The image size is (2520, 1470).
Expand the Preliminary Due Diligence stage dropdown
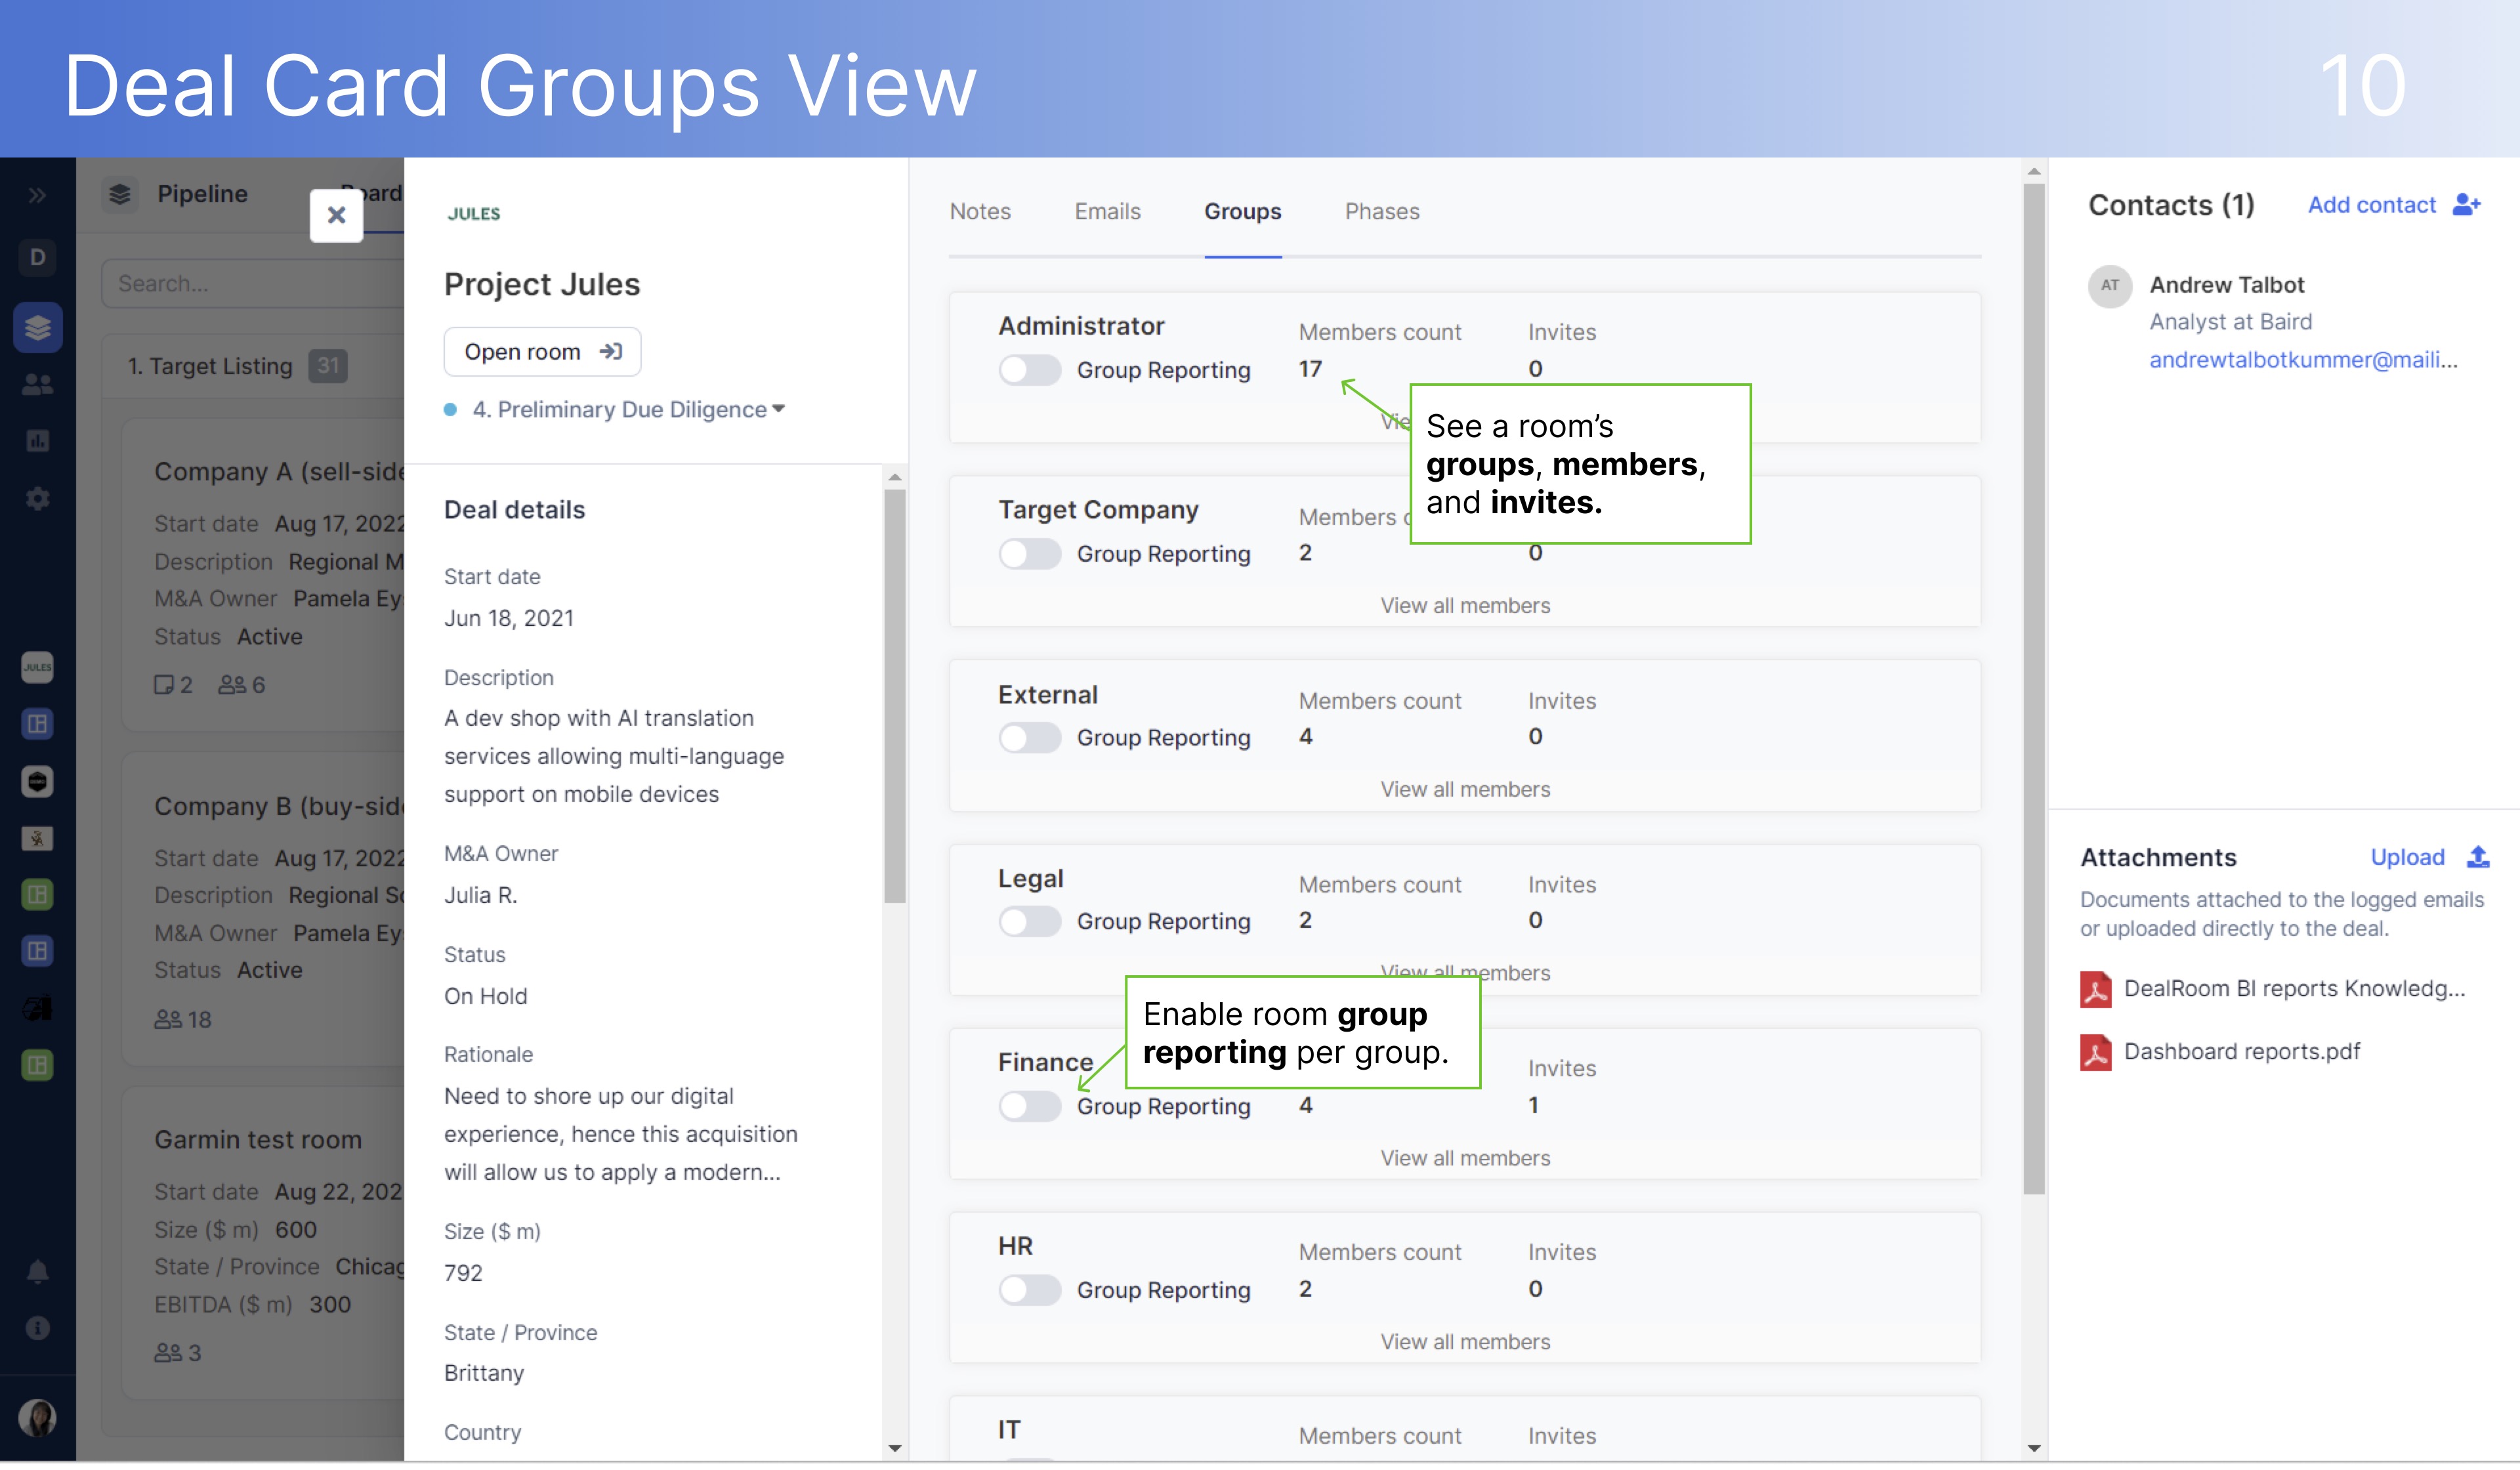click(x=779, y=409)
